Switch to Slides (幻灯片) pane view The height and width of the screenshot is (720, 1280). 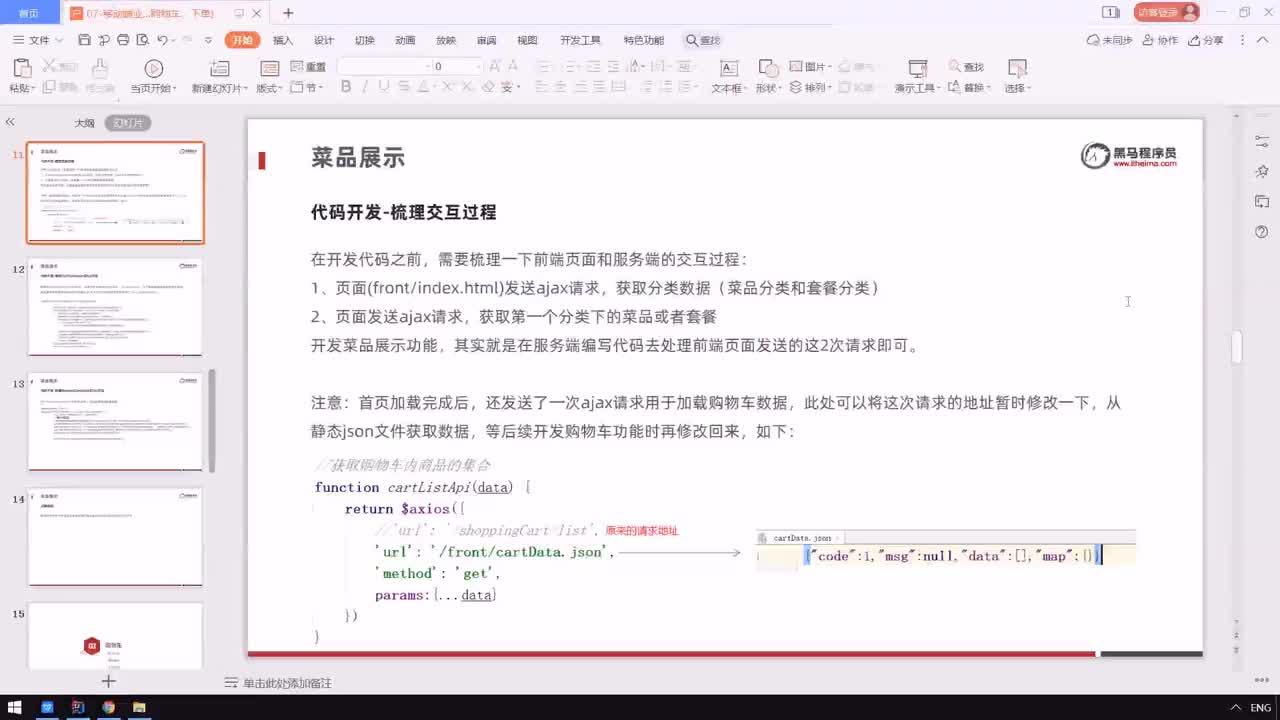pyautogui.click(x=128, y=123)
